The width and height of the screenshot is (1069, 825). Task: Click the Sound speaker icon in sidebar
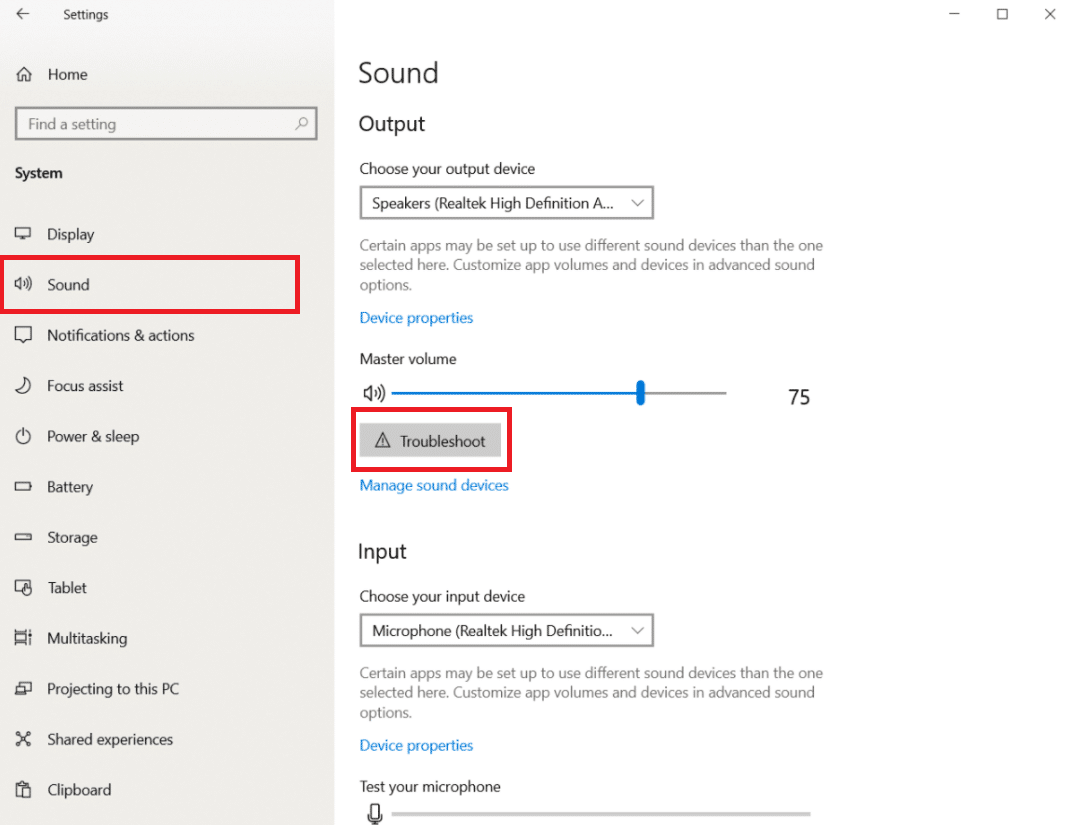pos(23,284)
